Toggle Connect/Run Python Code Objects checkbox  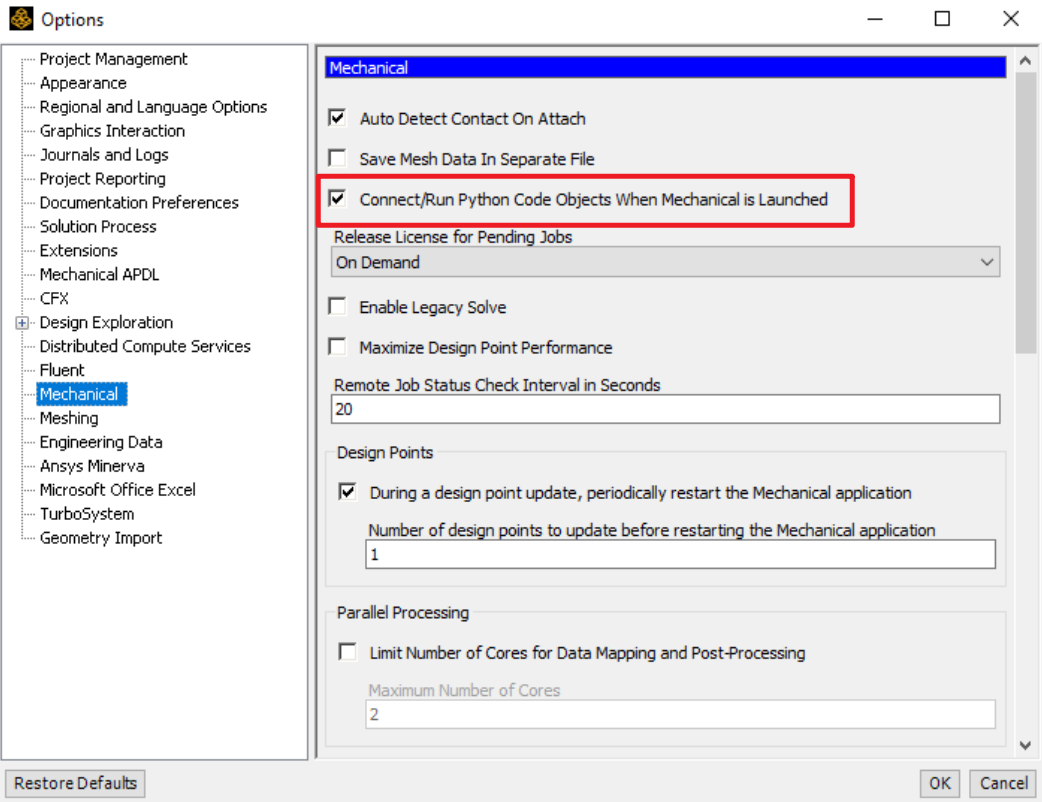[338, 199]
